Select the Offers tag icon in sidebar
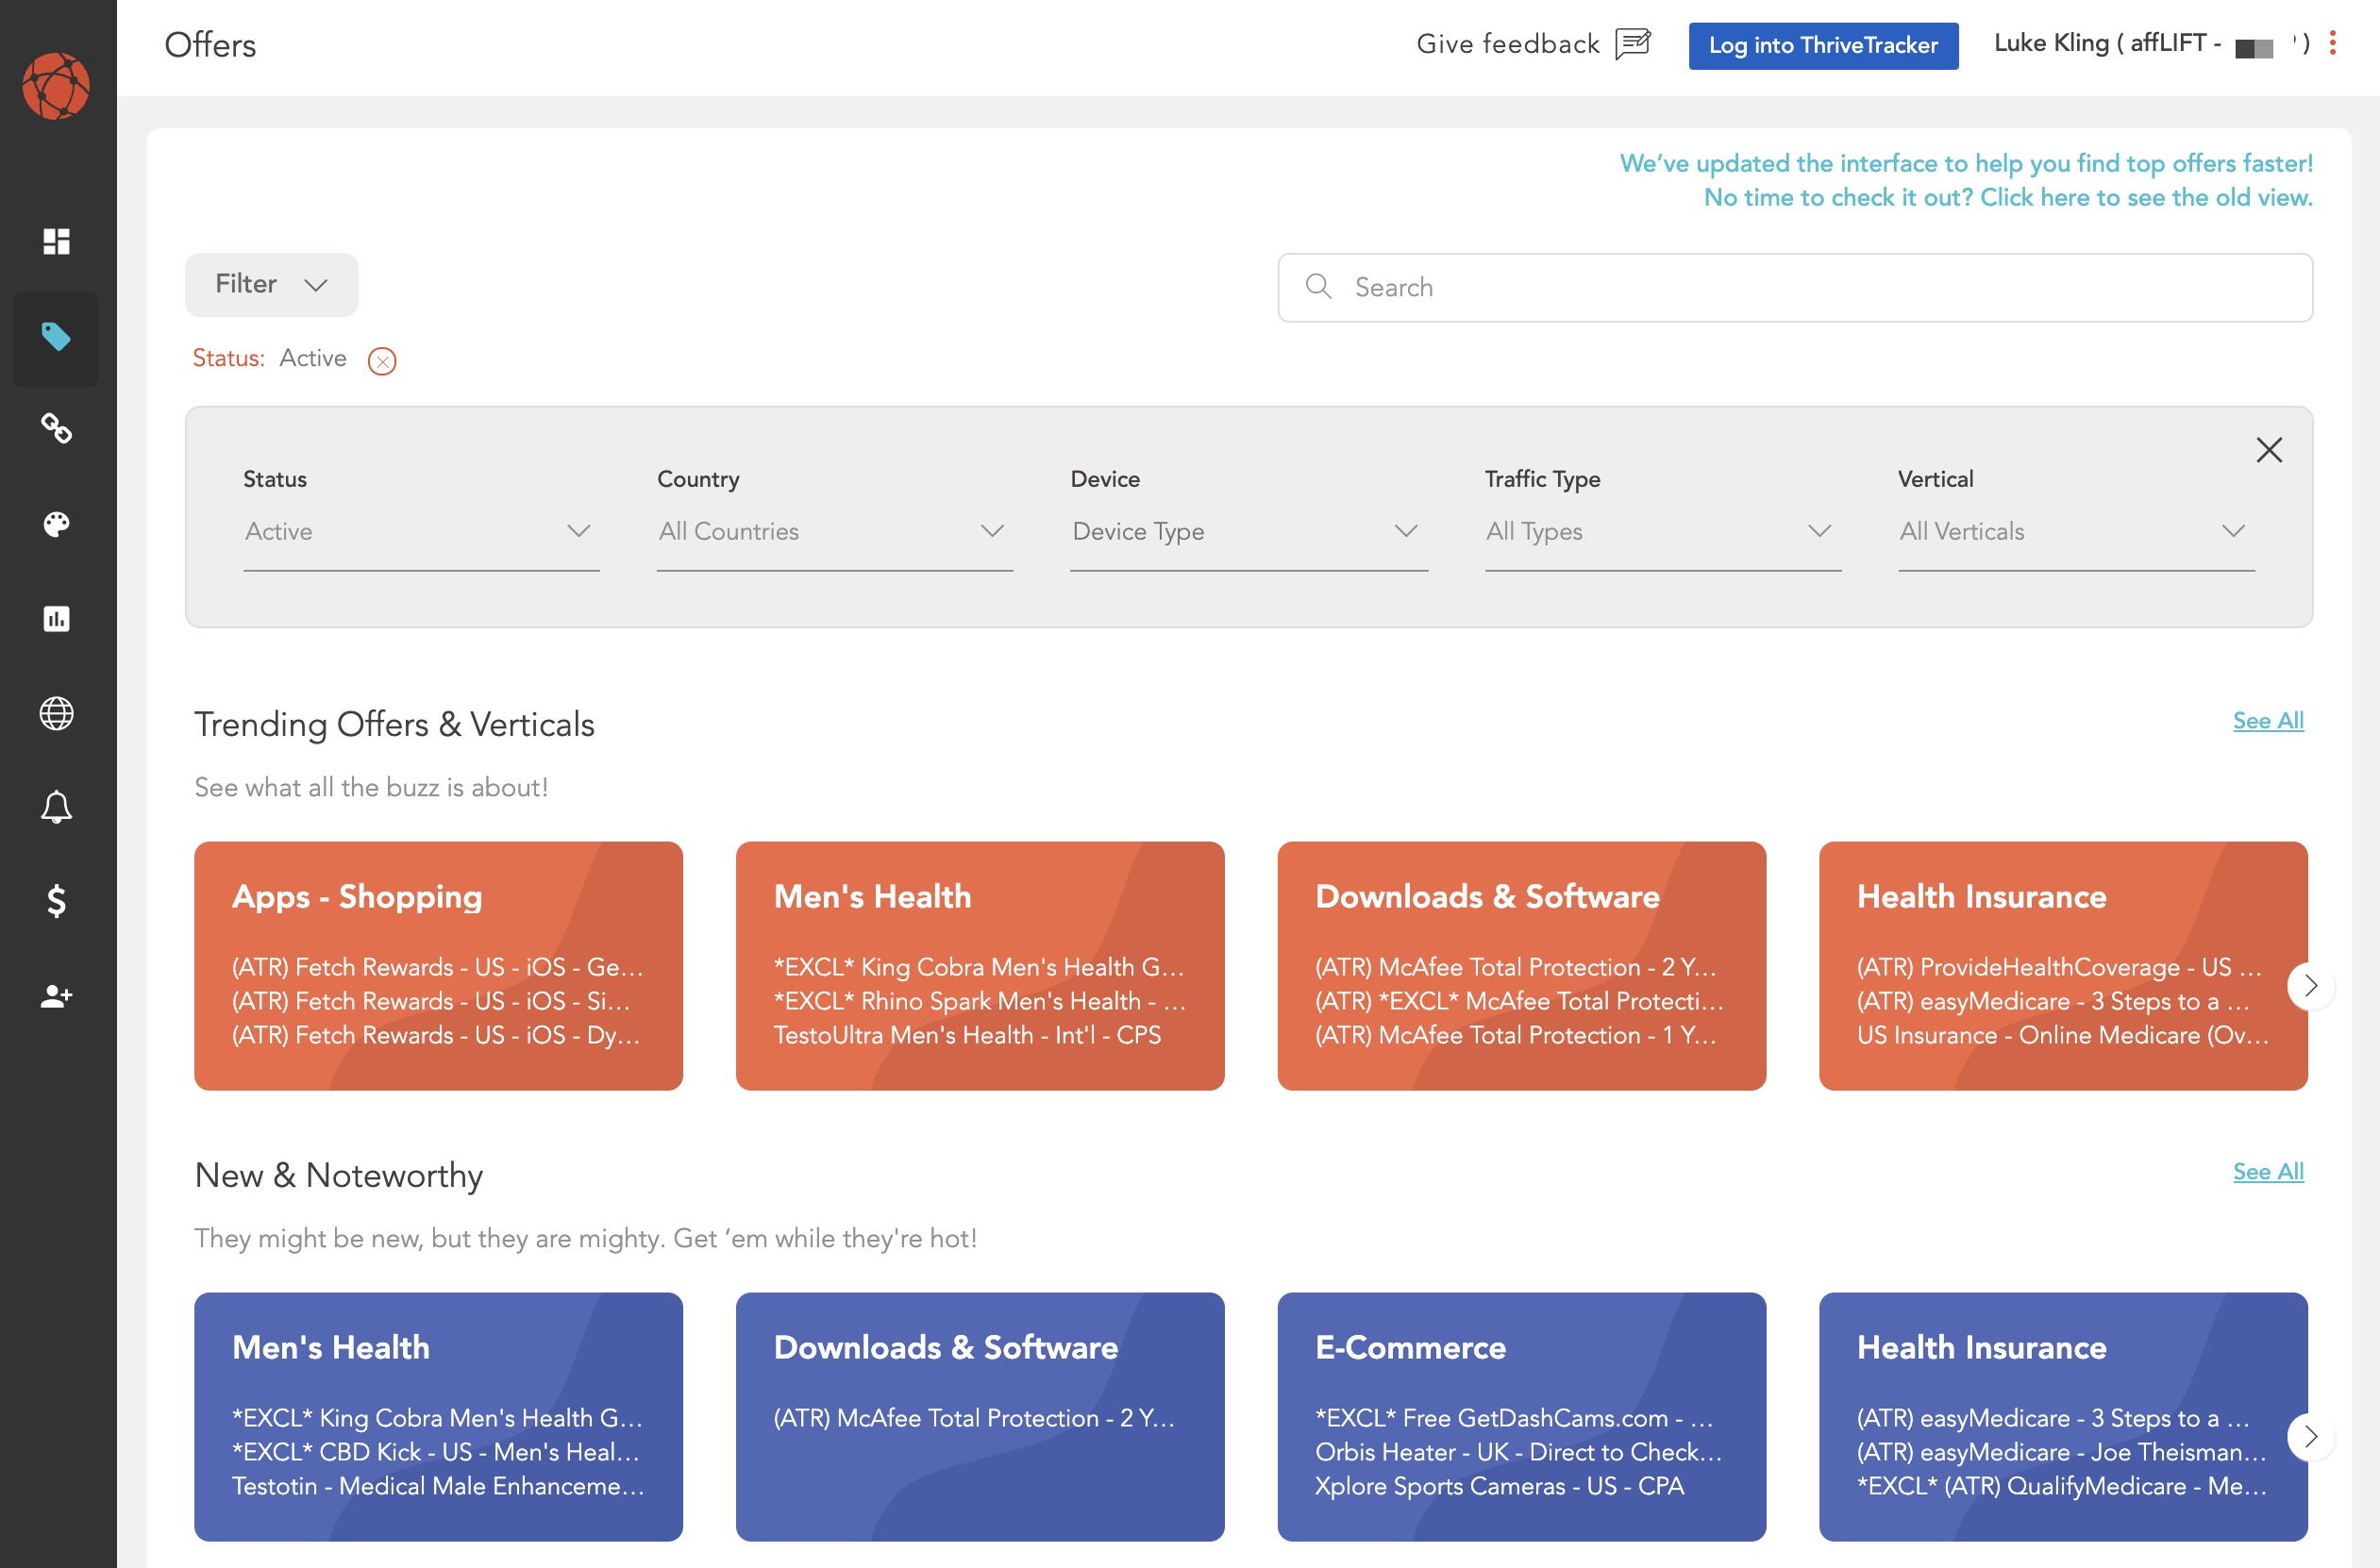 (56, 337)
